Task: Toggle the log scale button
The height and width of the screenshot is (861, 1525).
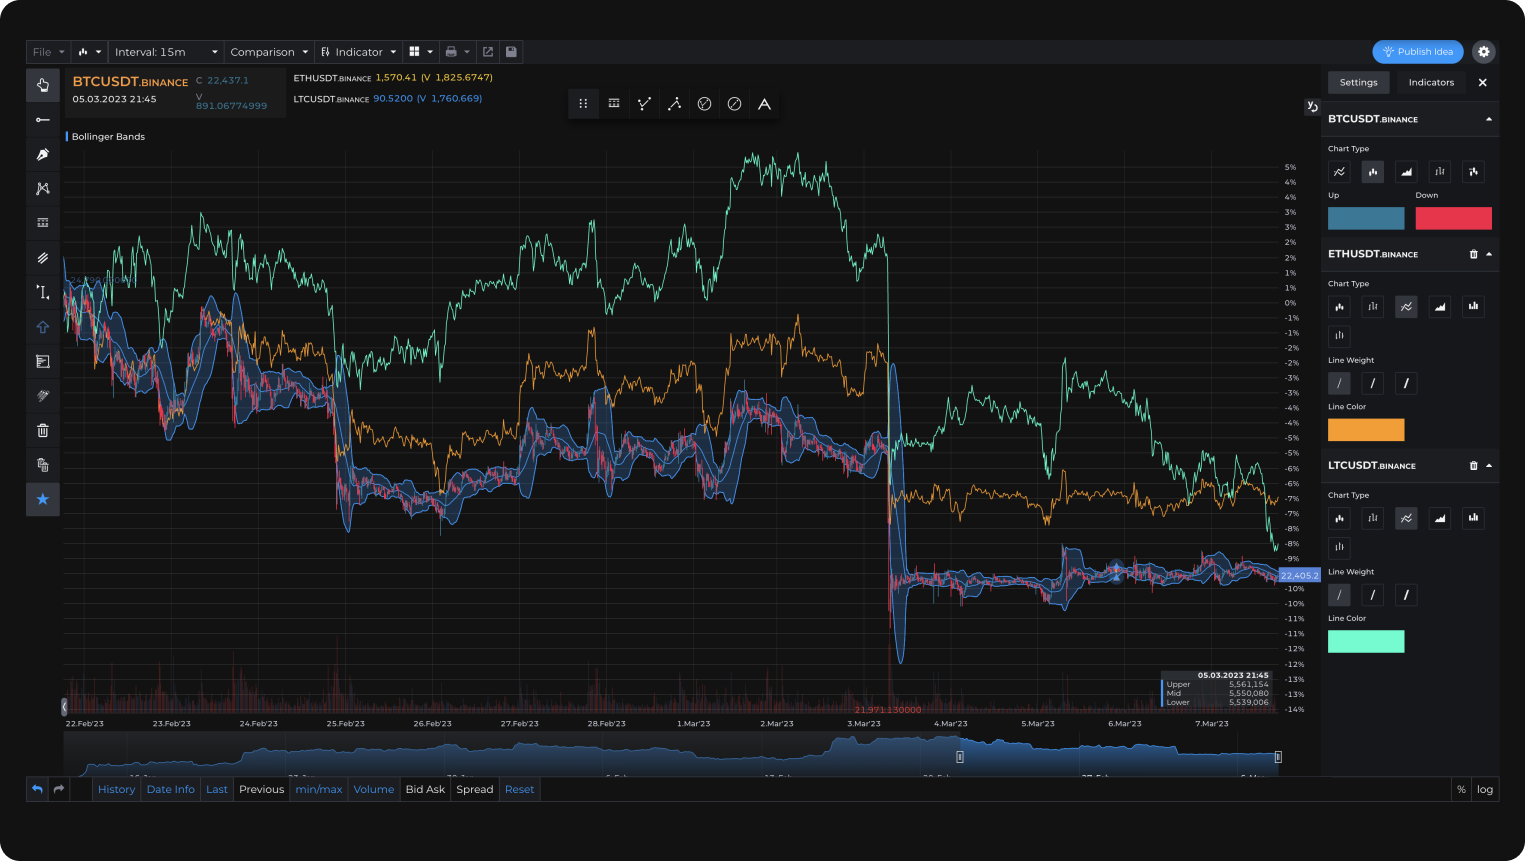Action: (1485, 789)
